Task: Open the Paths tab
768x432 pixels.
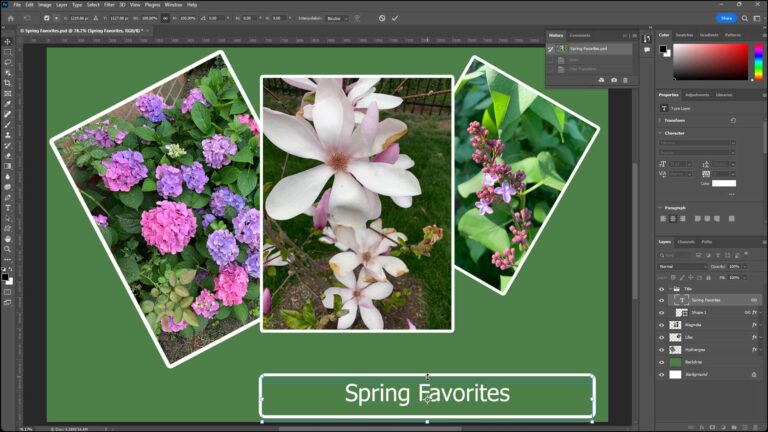Action: pos(707,242)
